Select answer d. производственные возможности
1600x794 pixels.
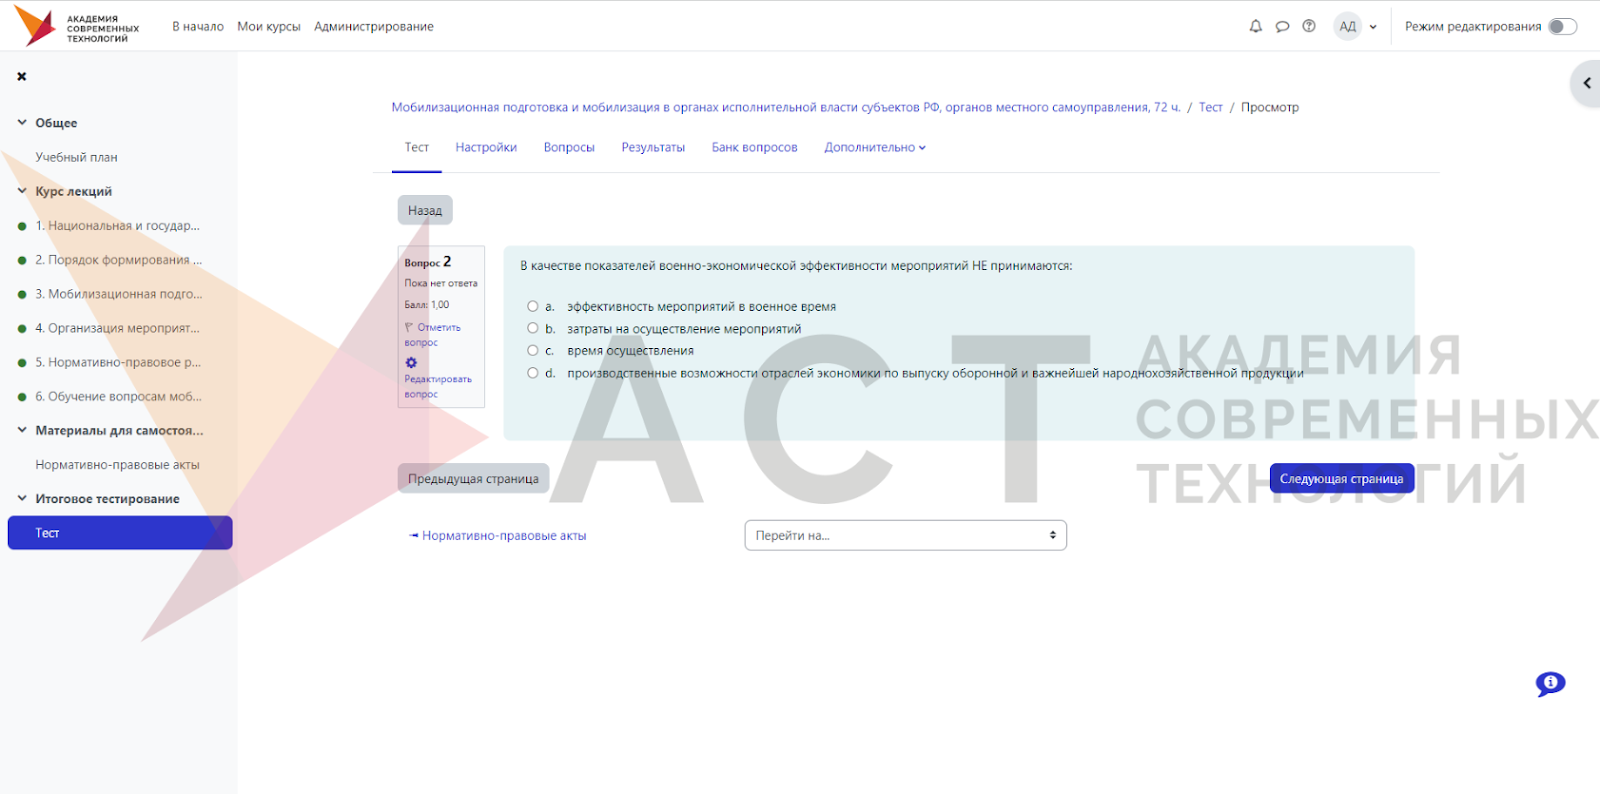(x=533, y=373)
